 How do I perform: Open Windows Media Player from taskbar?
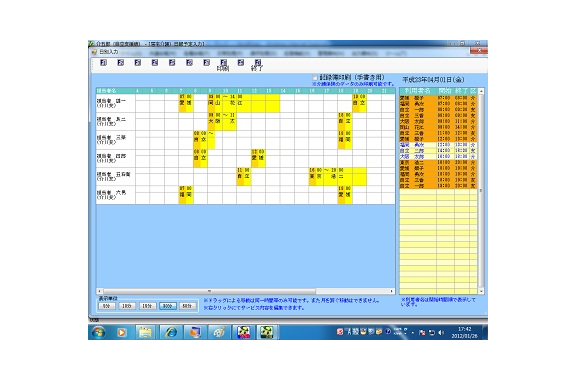coord(122,332)
